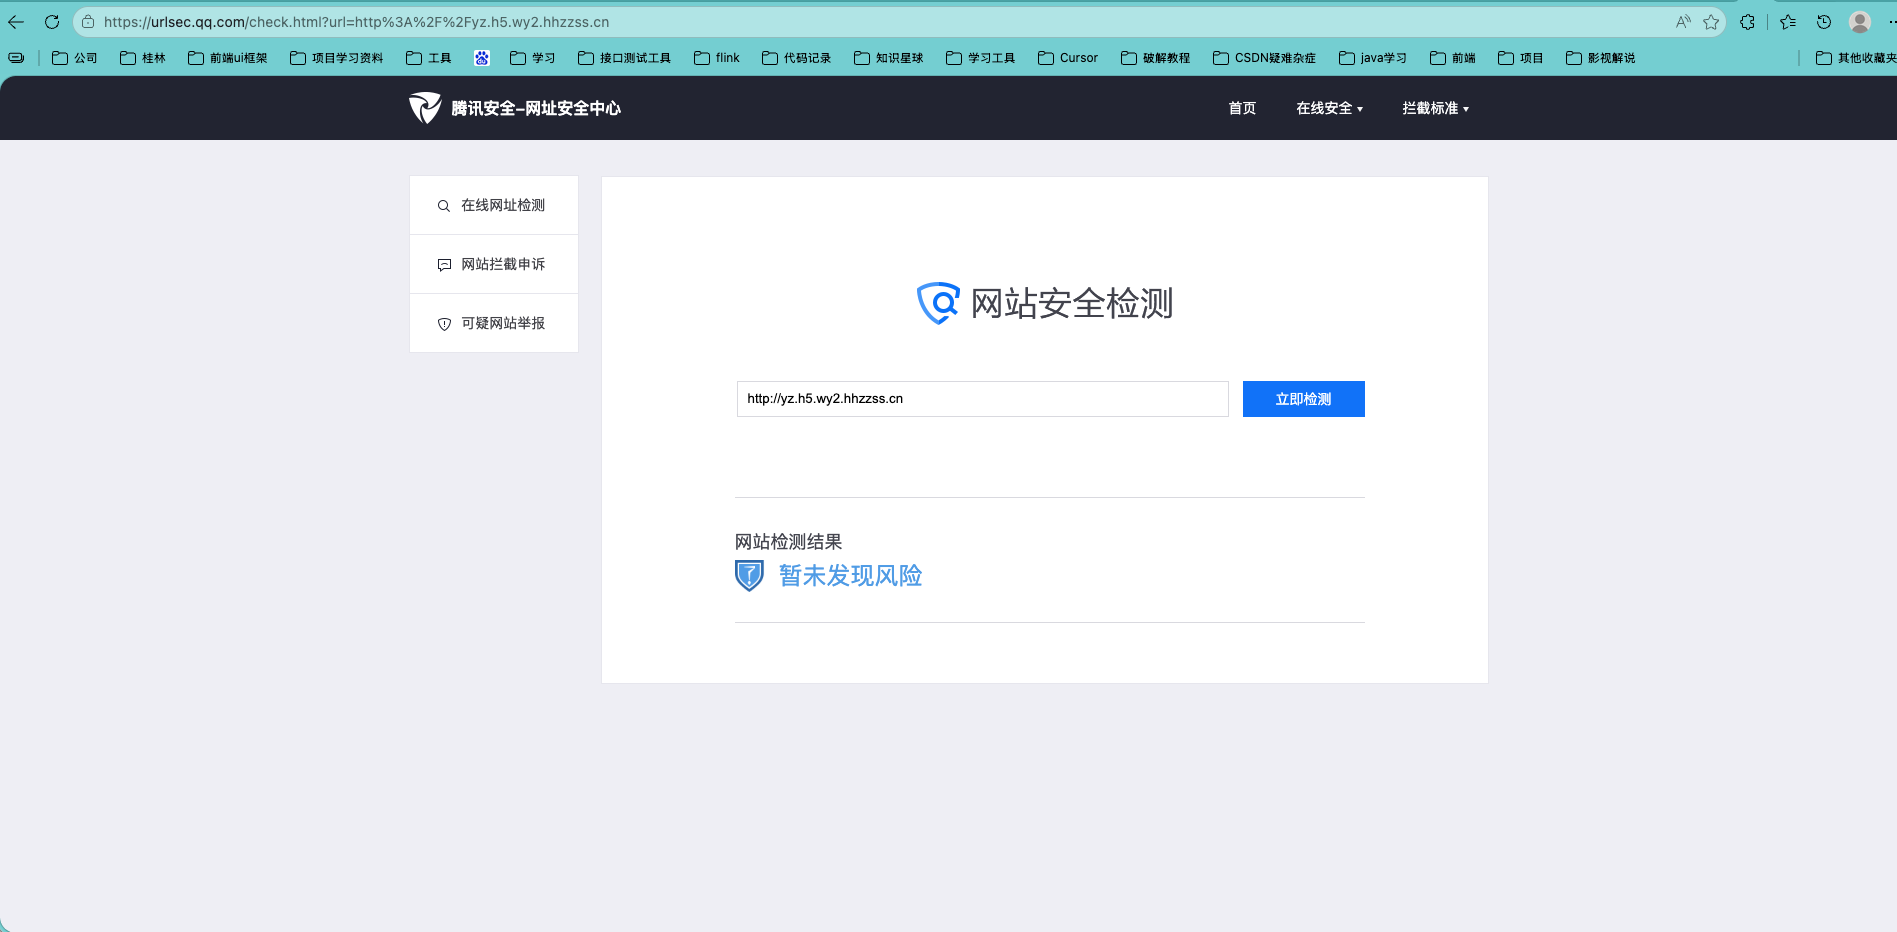Open the browser Extensions puzzle icon
1897x932 pixels.
[x=1747, y=22]
